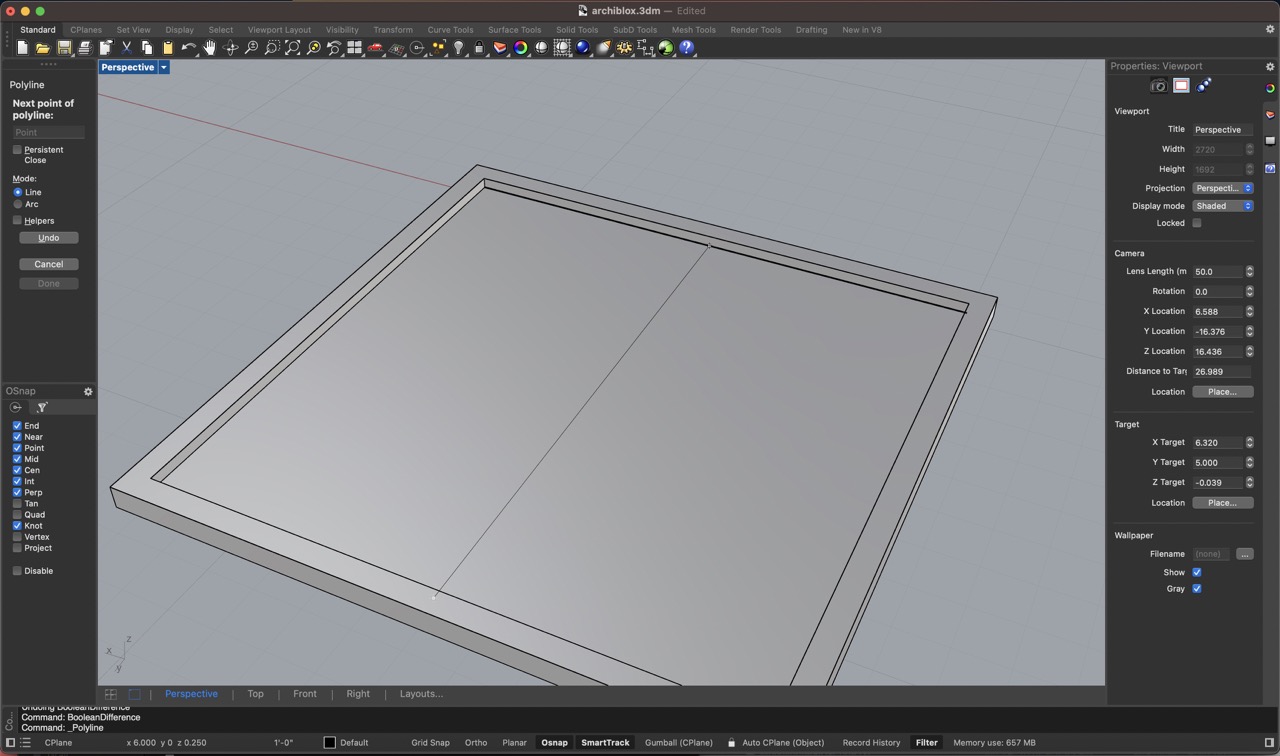Open the Layouts... viewport tab
The width and height of the screenshot is (1280, 756).
(x=421, y=694)
